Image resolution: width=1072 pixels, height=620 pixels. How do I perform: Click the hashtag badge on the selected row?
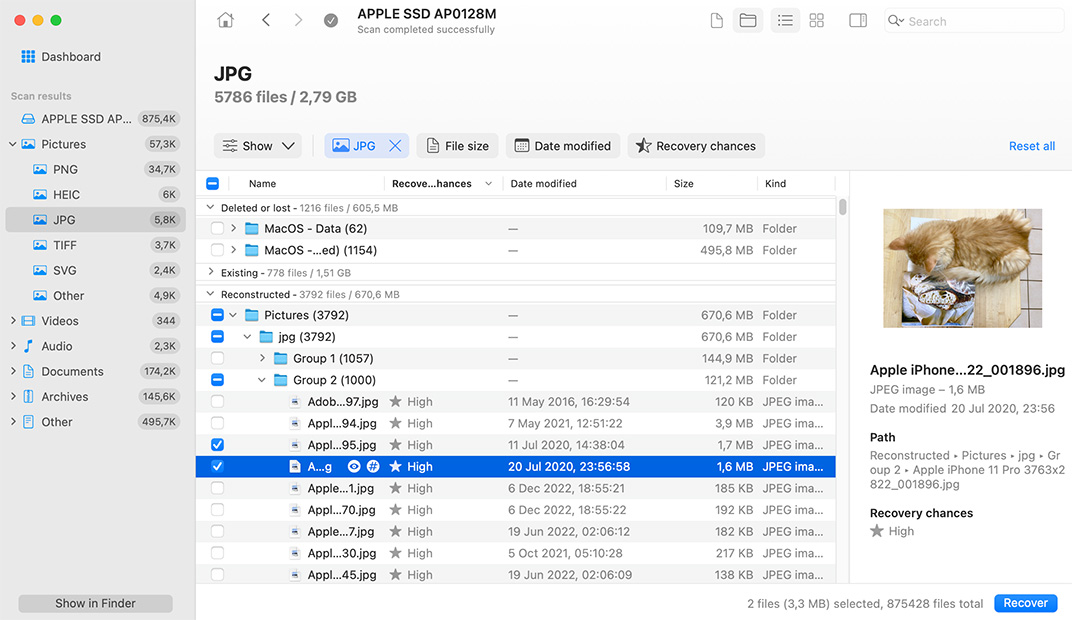374,466
